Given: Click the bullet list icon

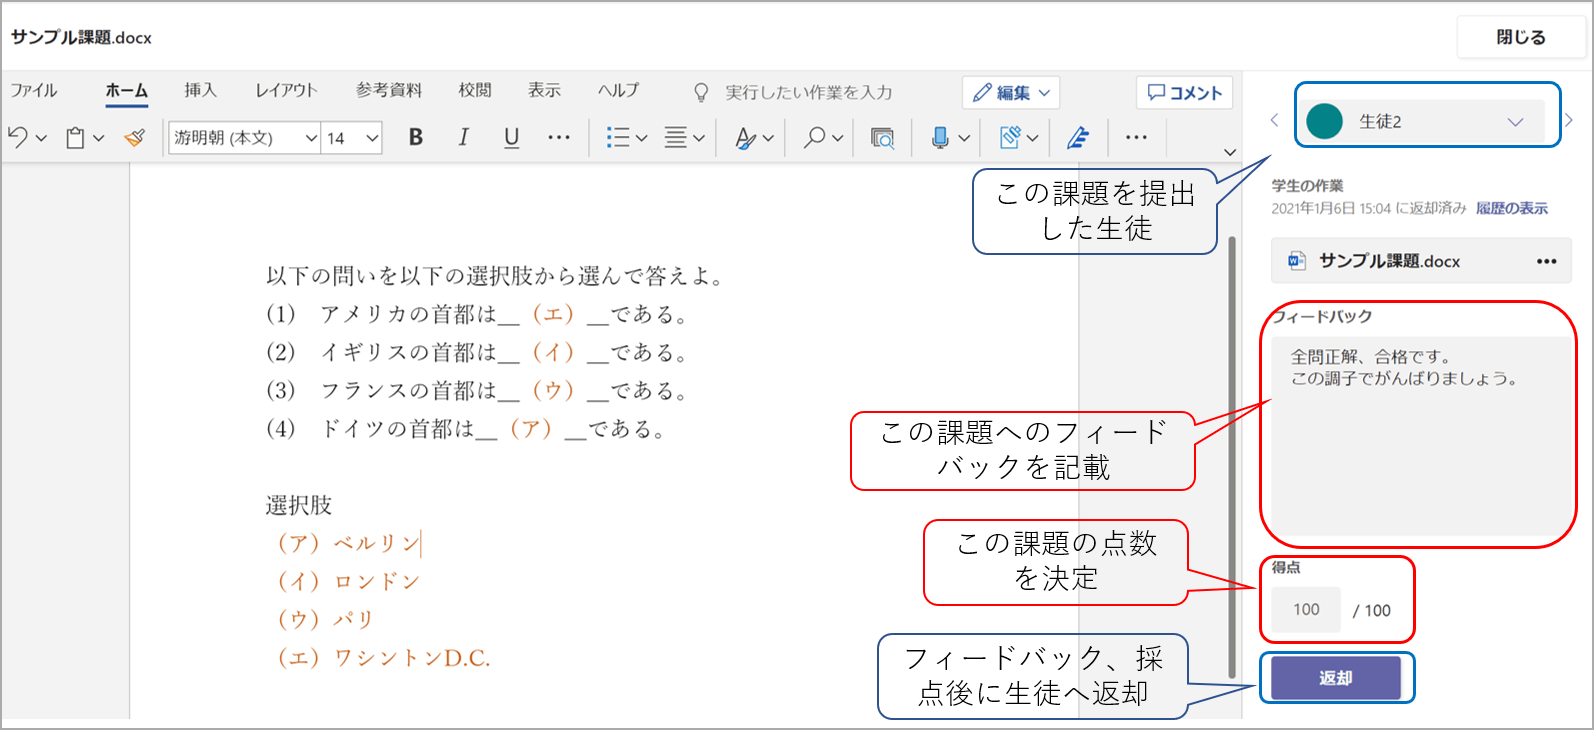Looking at the screenshot, I should 618,138.
